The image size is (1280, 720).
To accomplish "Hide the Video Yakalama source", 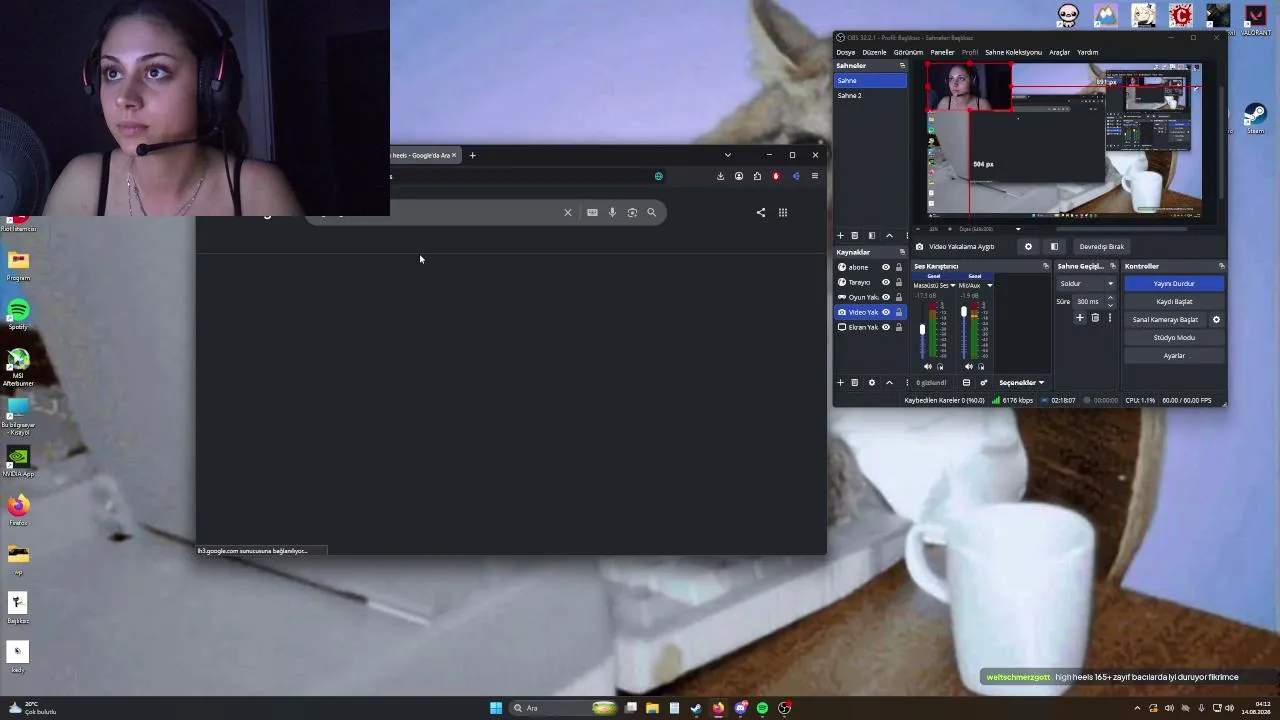I will click(x=885, y=312).
